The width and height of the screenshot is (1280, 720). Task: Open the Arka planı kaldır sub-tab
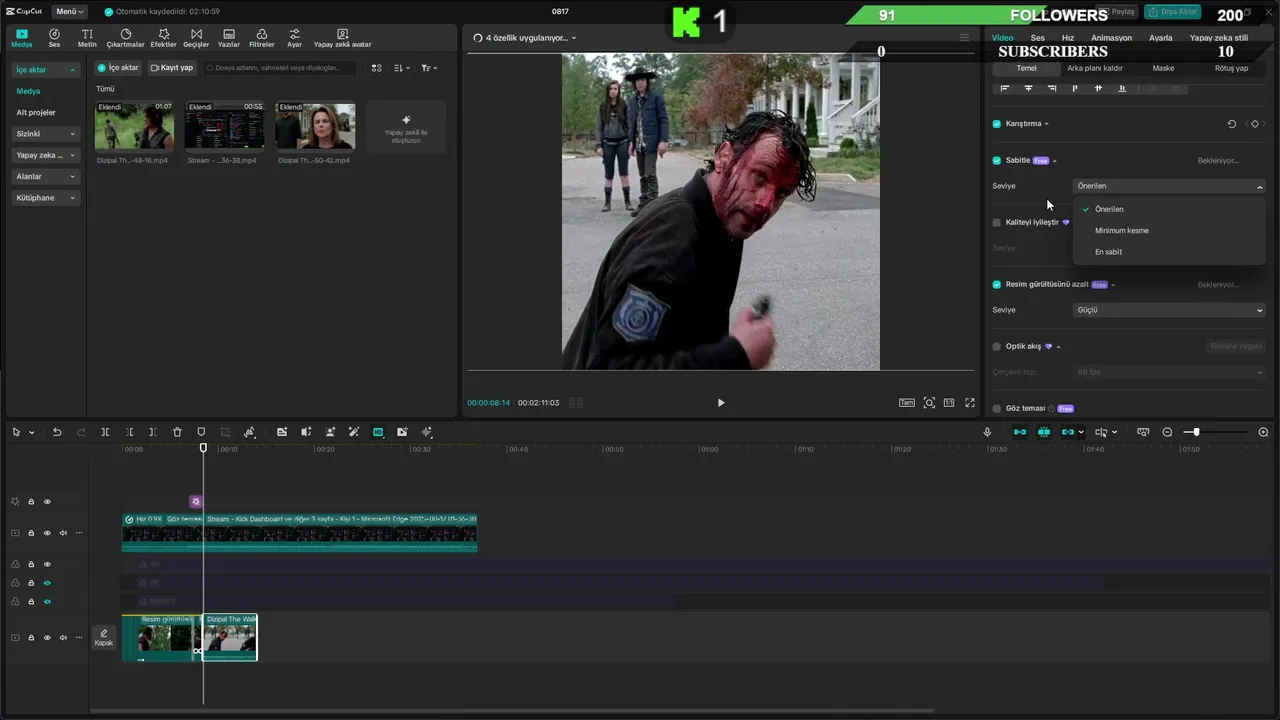click(x=1094, y=68)
